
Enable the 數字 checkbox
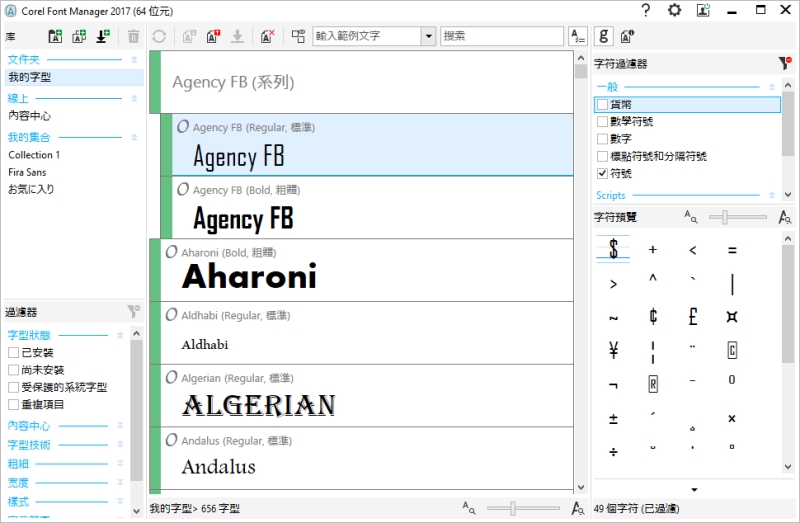point(602,139)
